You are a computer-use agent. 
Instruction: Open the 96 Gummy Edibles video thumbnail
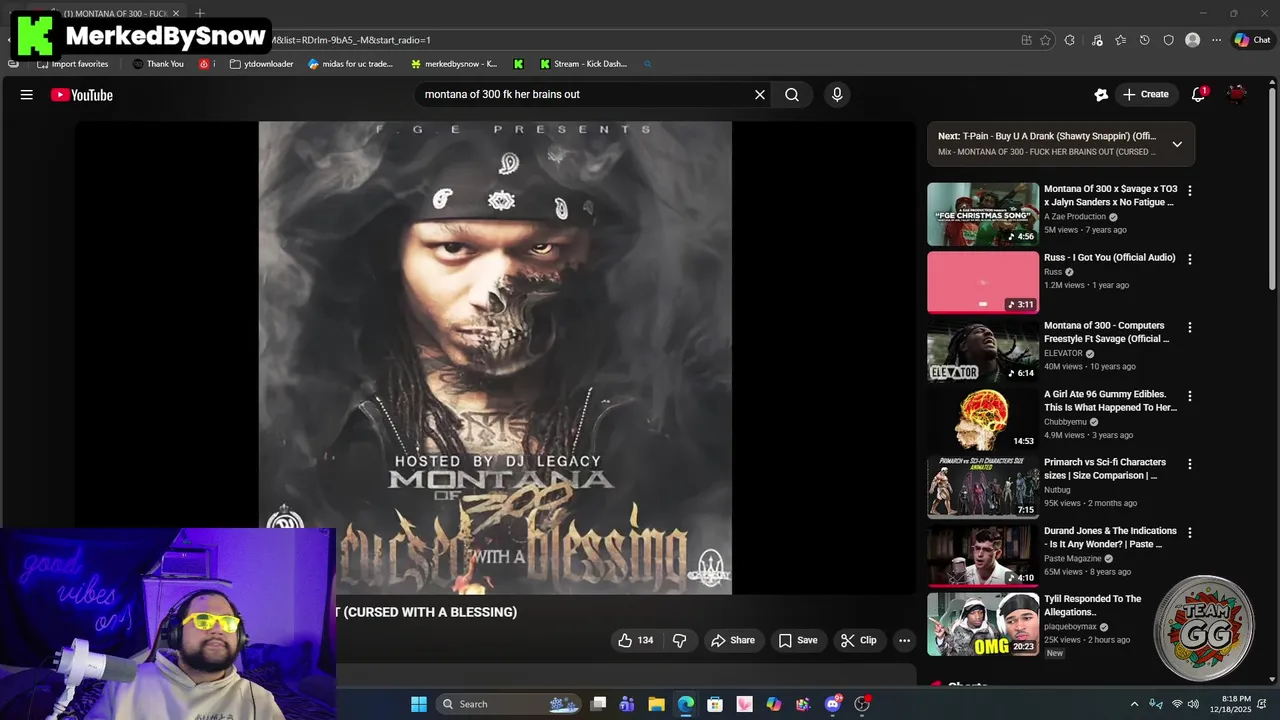click(983, 419)
